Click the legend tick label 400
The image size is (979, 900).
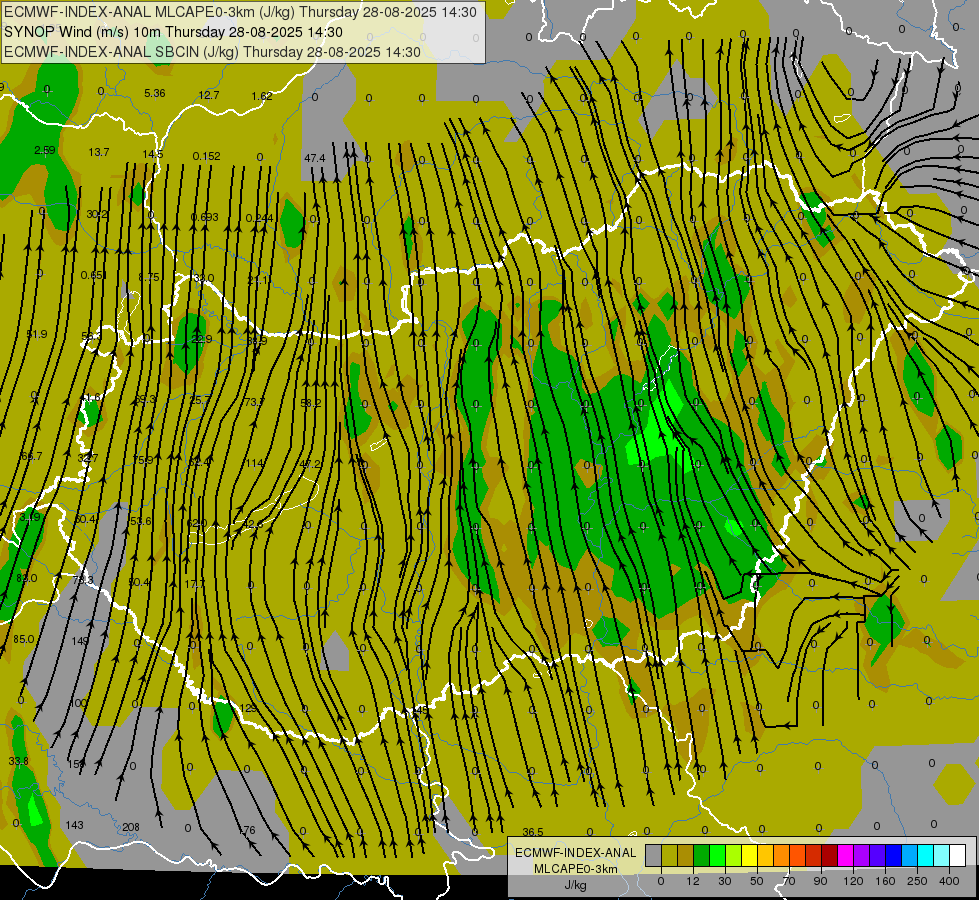click(x=949, y=881)
